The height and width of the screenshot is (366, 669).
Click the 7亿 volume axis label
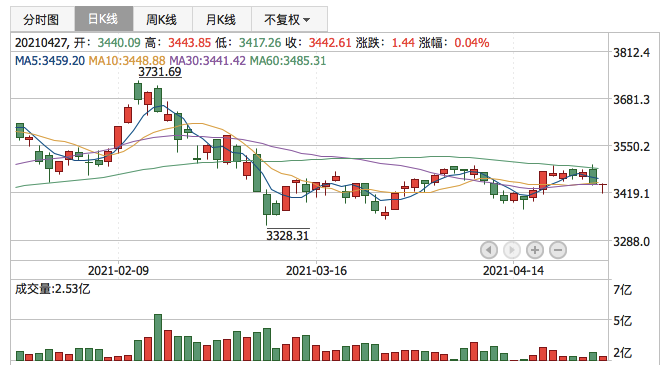(622, 290)
